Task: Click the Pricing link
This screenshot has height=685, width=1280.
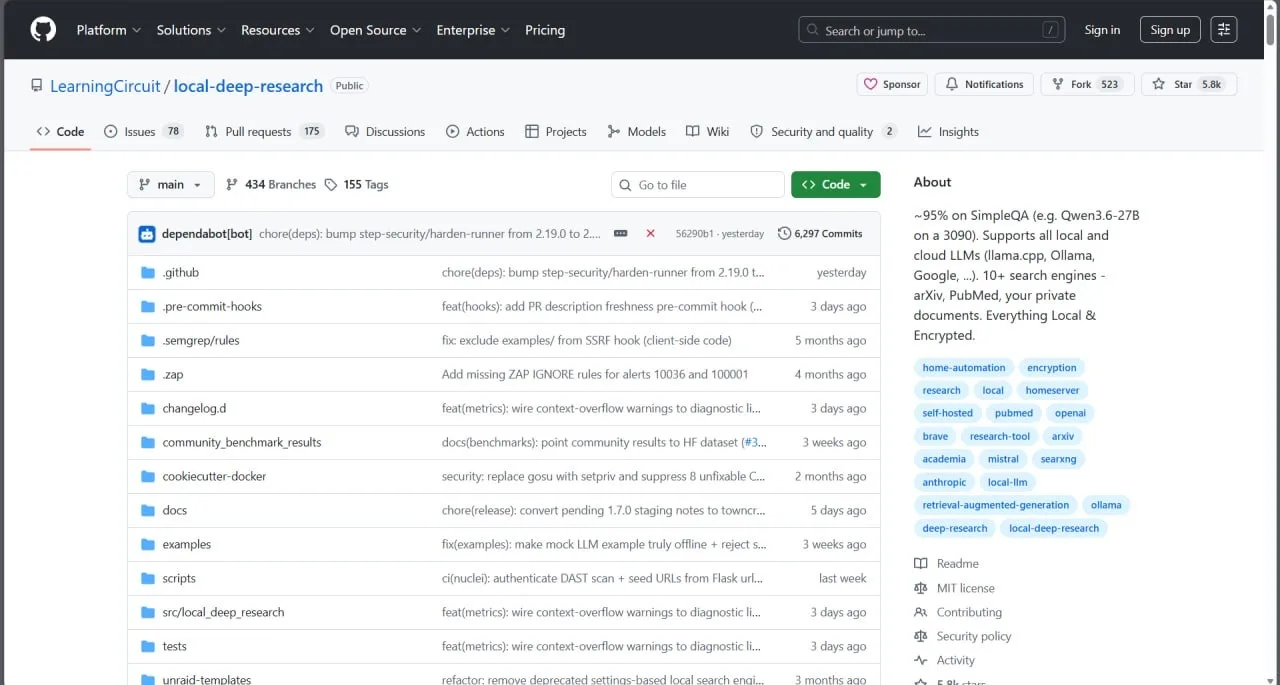Action: coord(545,30)
